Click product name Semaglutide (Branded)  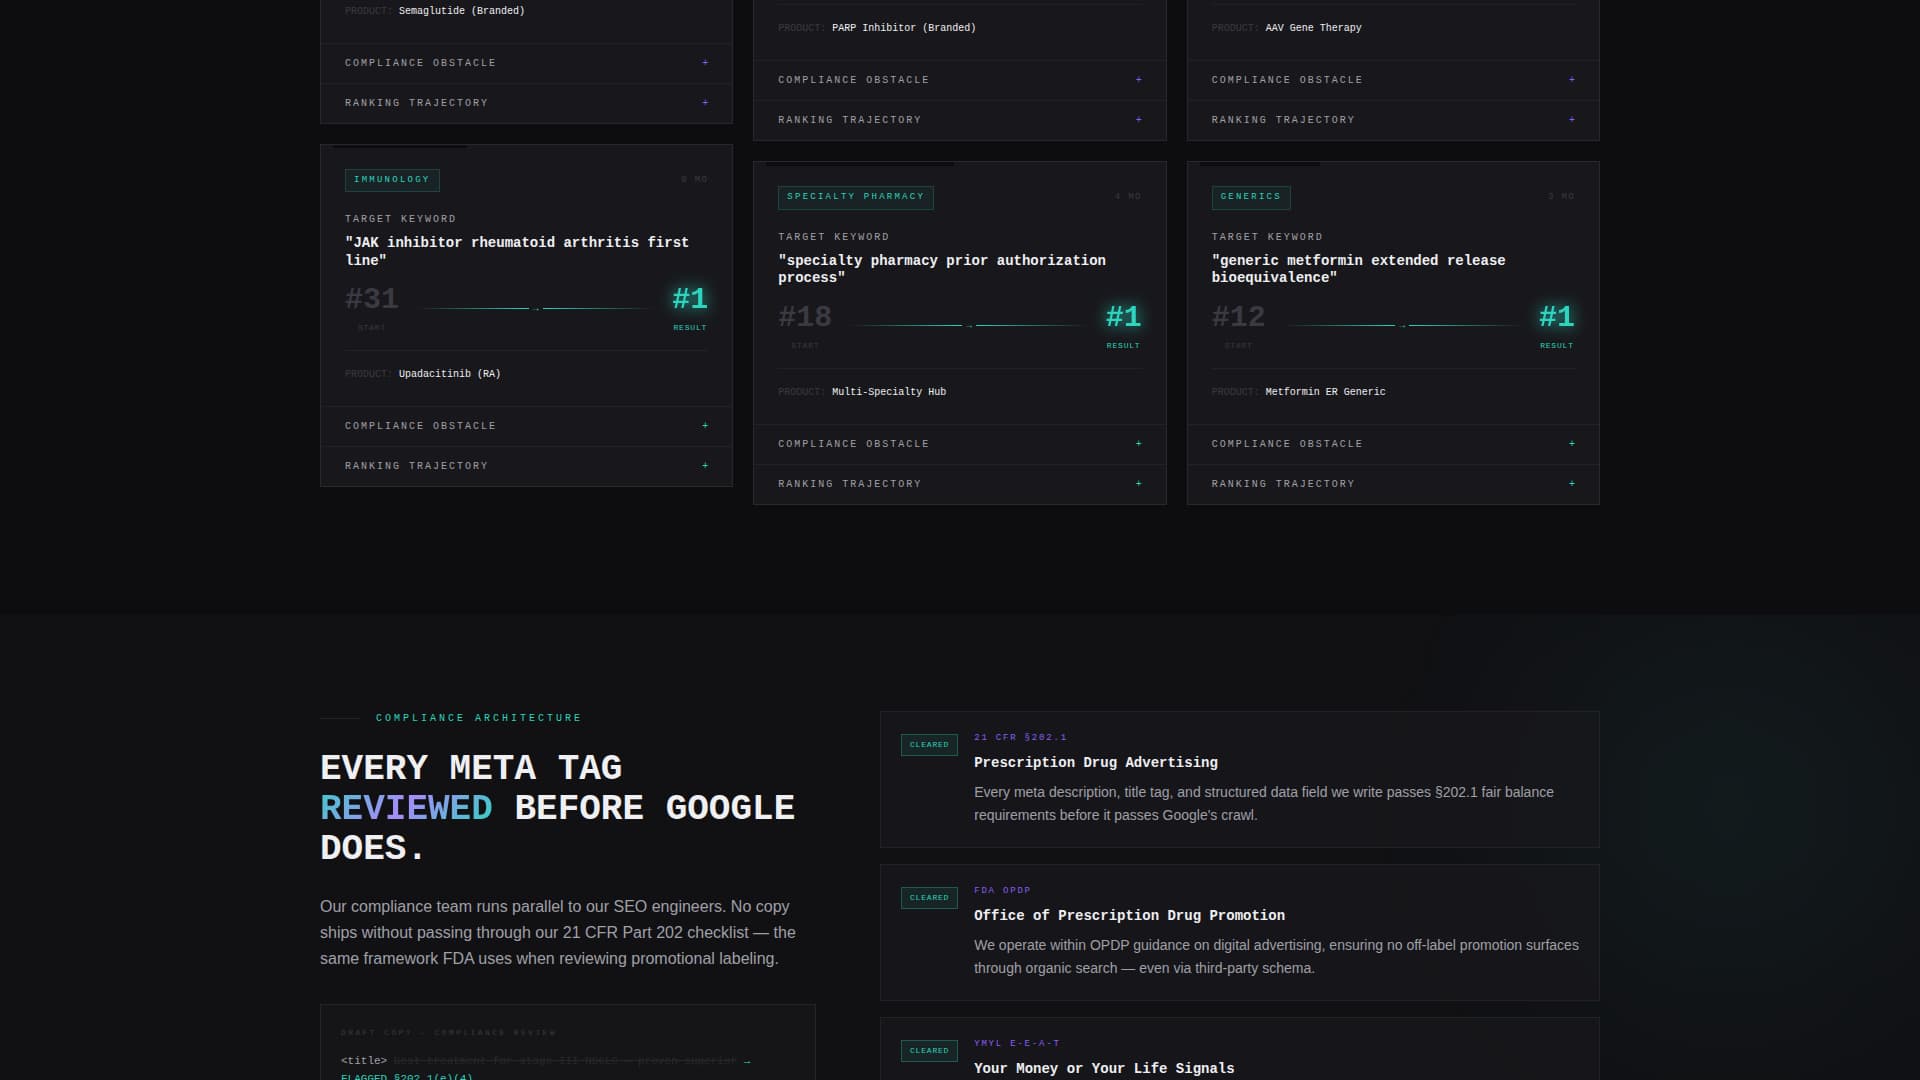(461, 11)
